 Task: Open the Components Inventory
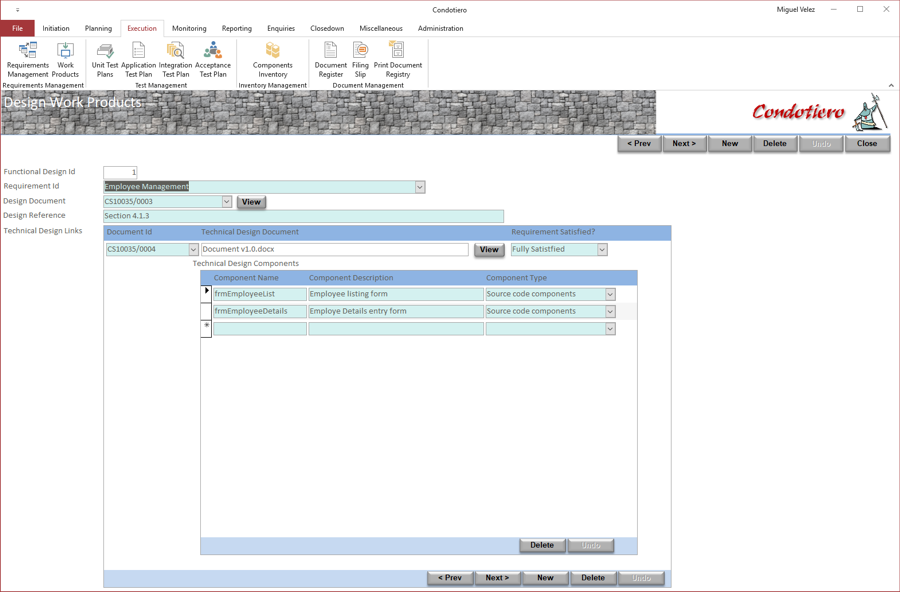(273, 60)
